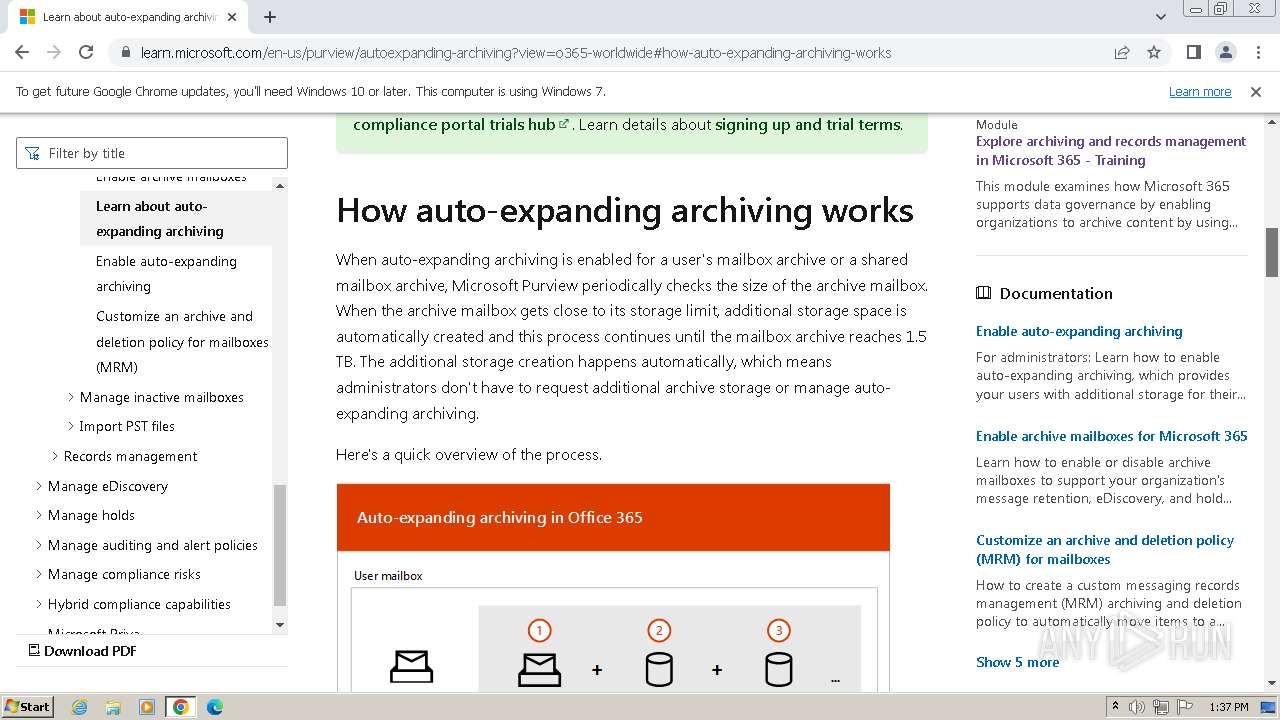The height and width of the screenshot is (720, 1280).
Task: Click the address bar URL
Action: point(516,53)
